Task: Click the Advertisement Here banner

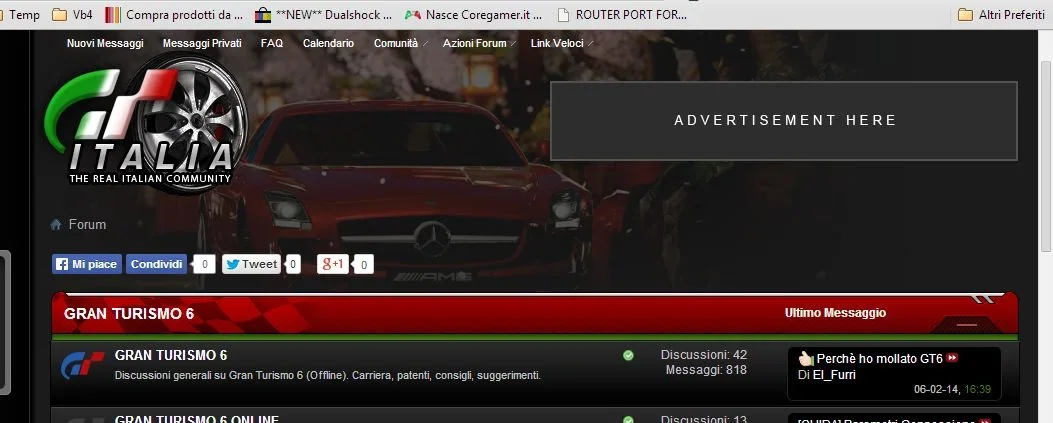Action: [784, 121]
